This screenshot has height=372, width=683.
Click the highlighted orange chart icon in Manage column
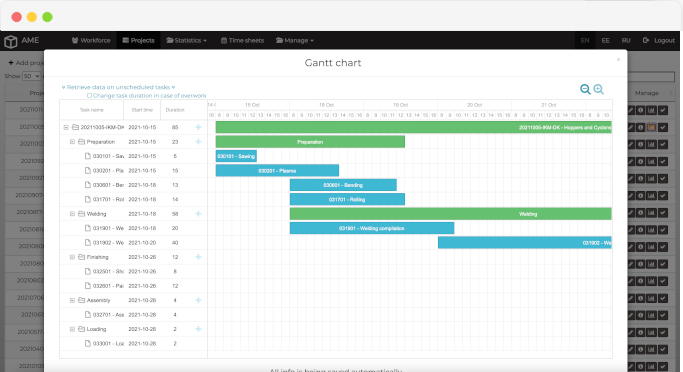pos(651,127)
